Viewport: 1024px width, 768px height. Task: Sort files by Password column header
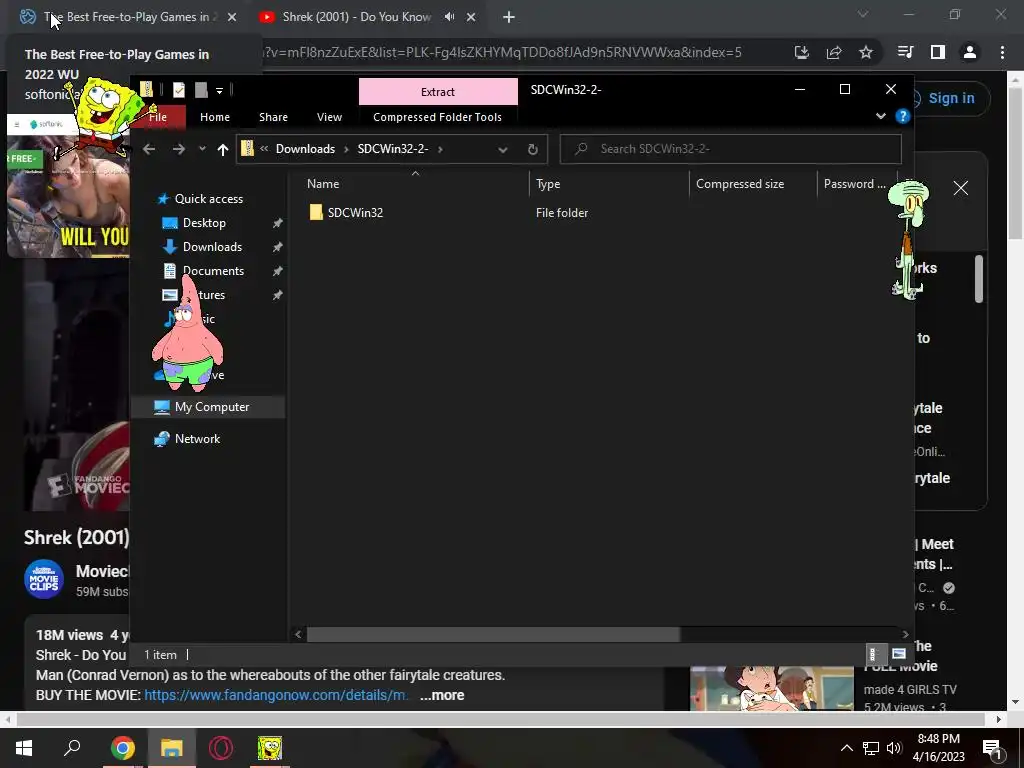coord(857,184)
